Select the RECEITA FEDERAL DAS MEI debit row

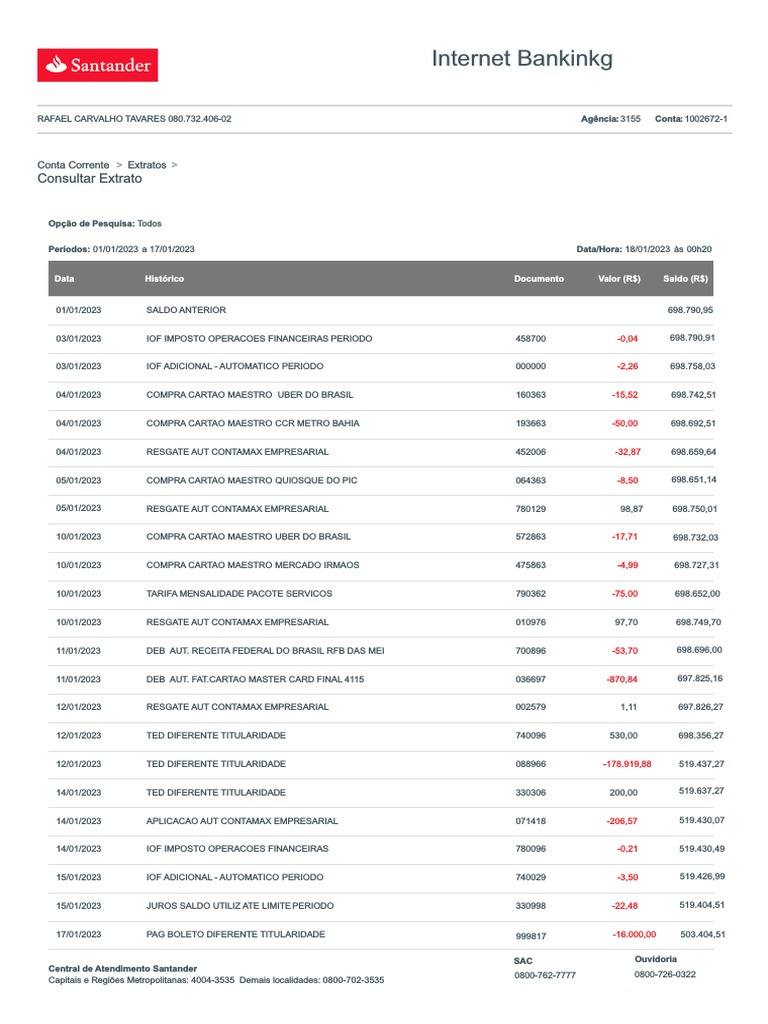tap(265, 651)
